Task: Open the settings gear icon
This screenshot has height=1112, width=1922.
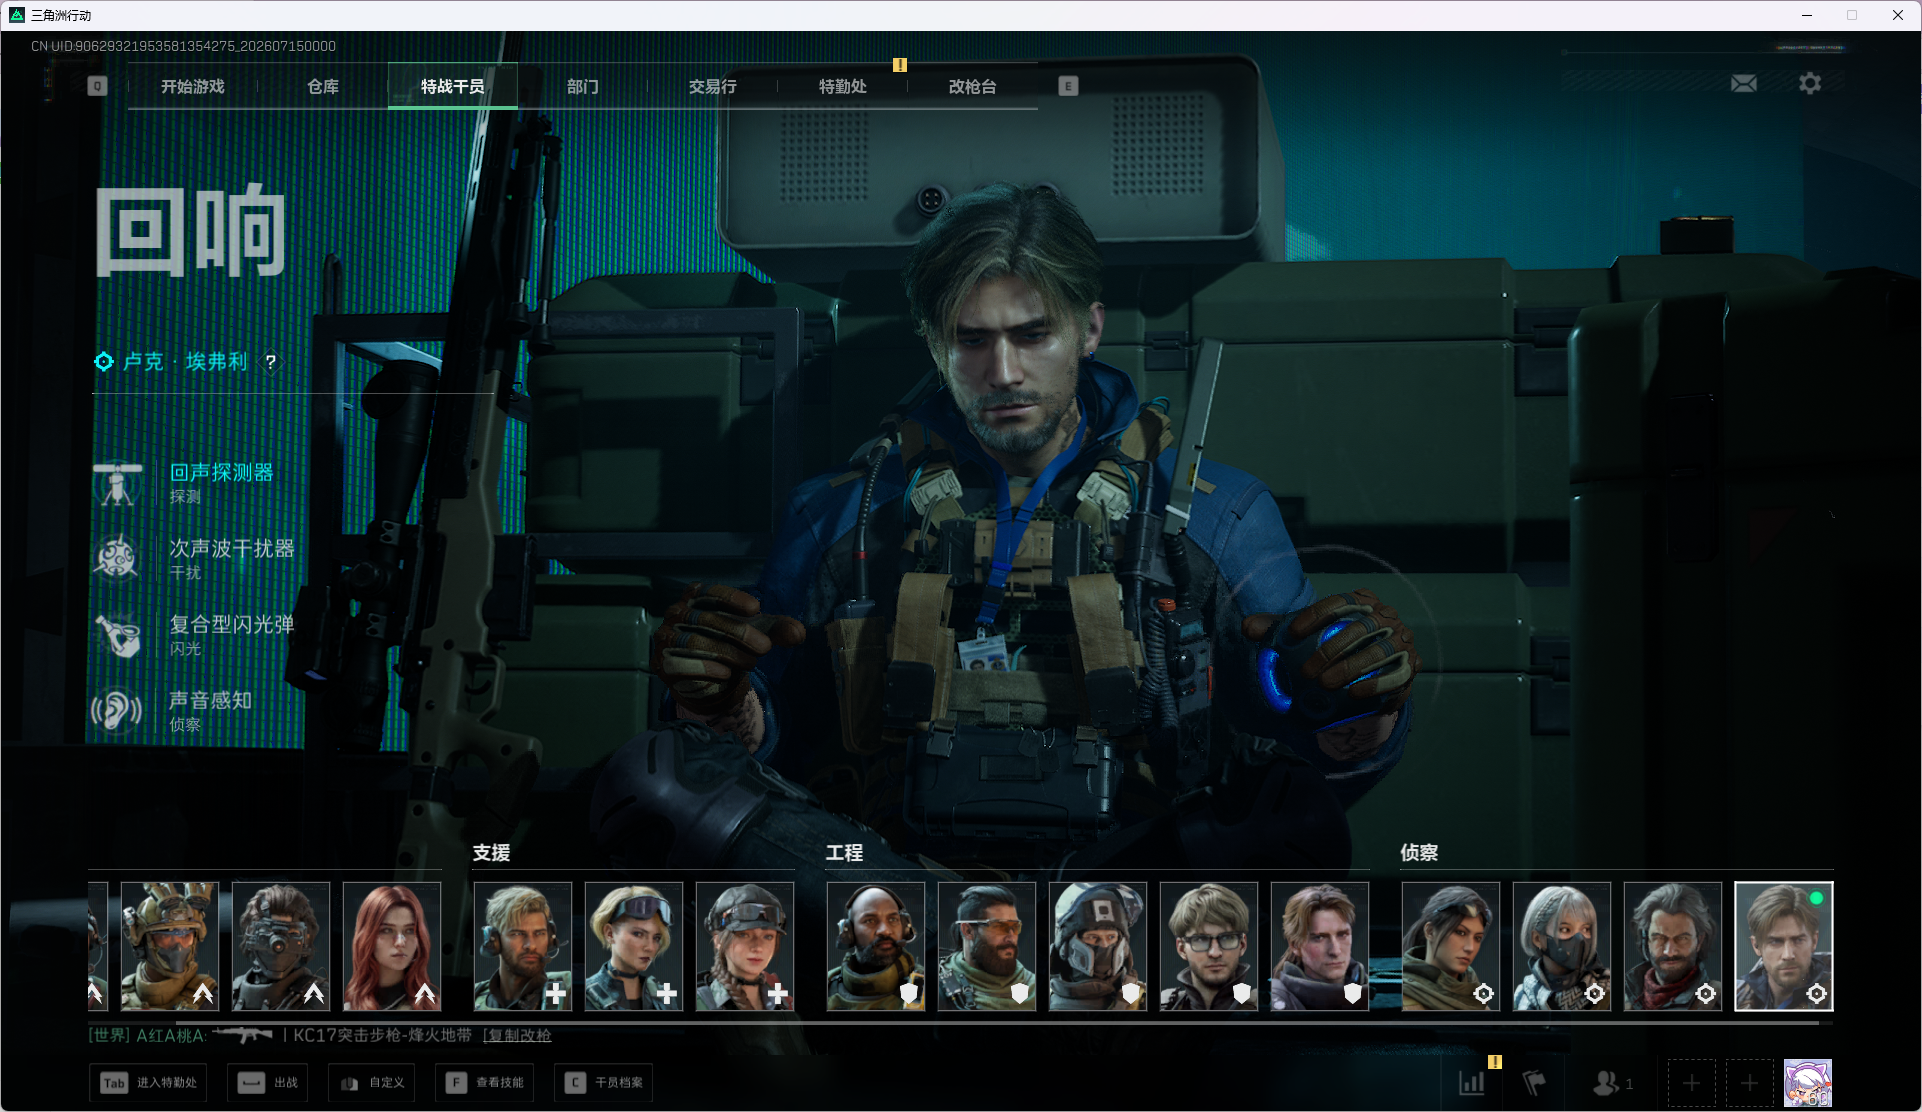Action: pos(1809,84)
